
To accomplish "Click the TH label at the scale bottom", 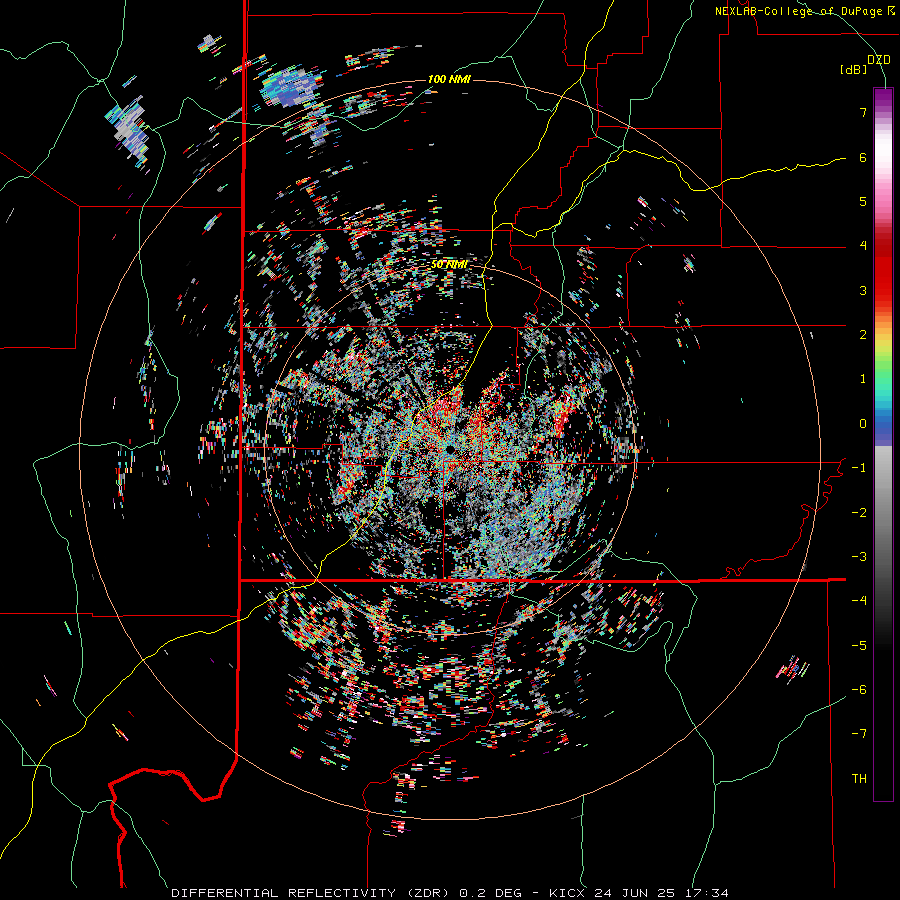I will (x=859, y=779).
